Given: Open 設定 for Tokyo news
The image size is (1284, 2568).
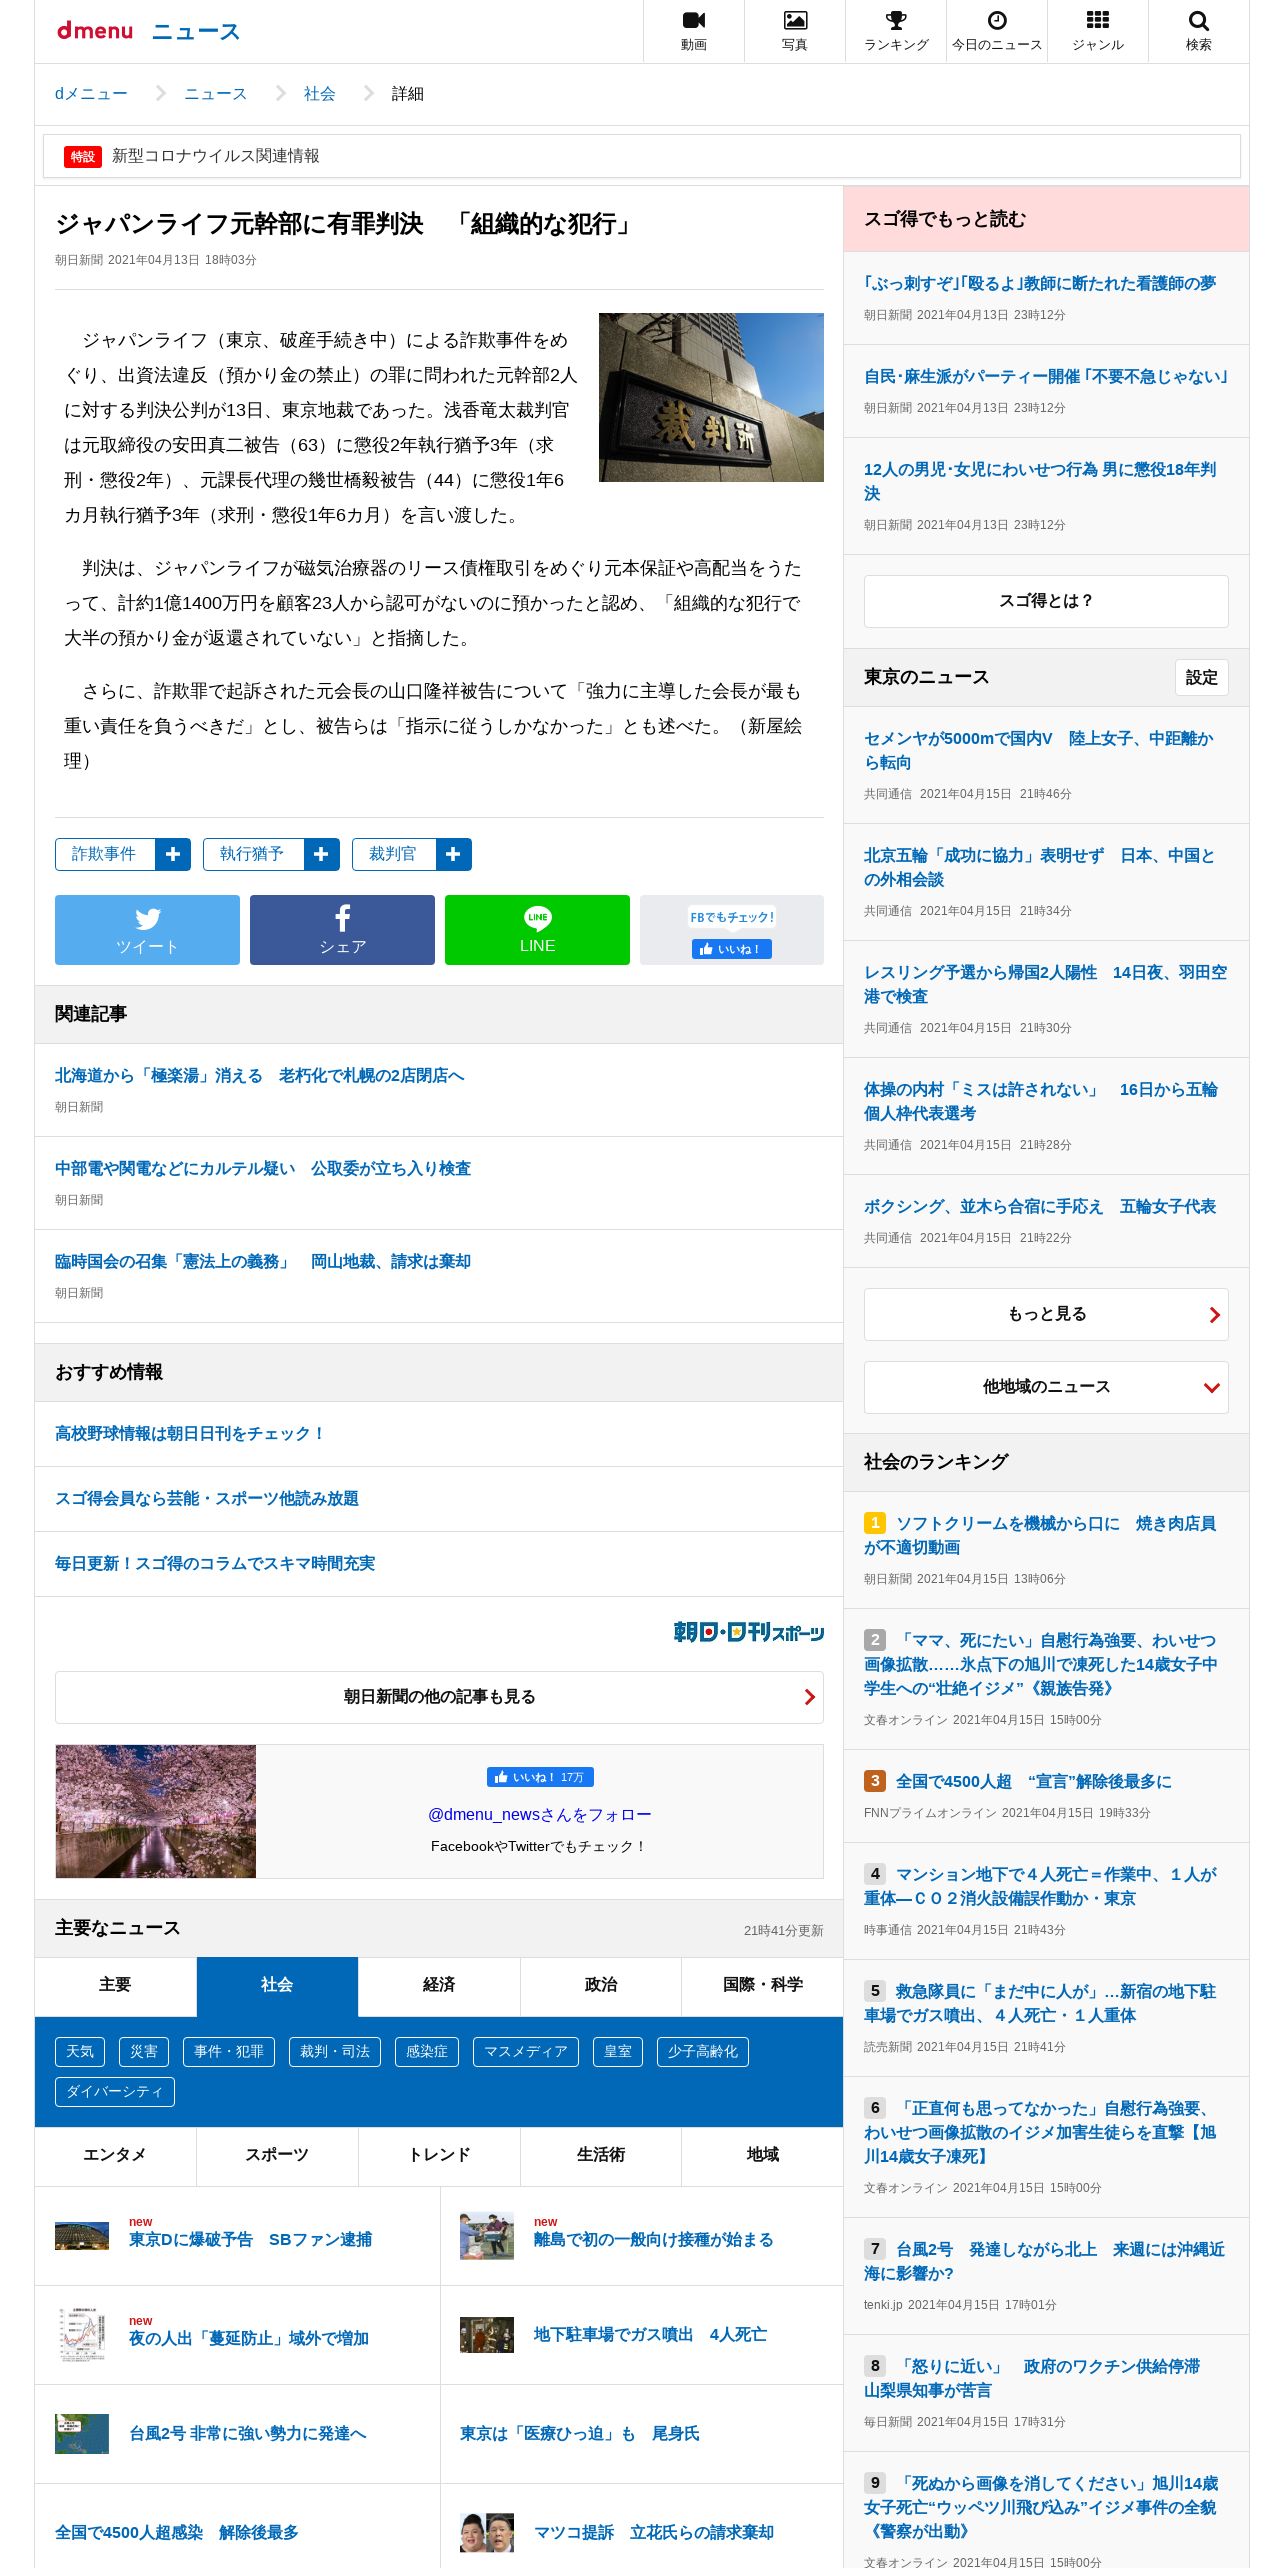Looking at the screenshot, I should (1201, 677).
